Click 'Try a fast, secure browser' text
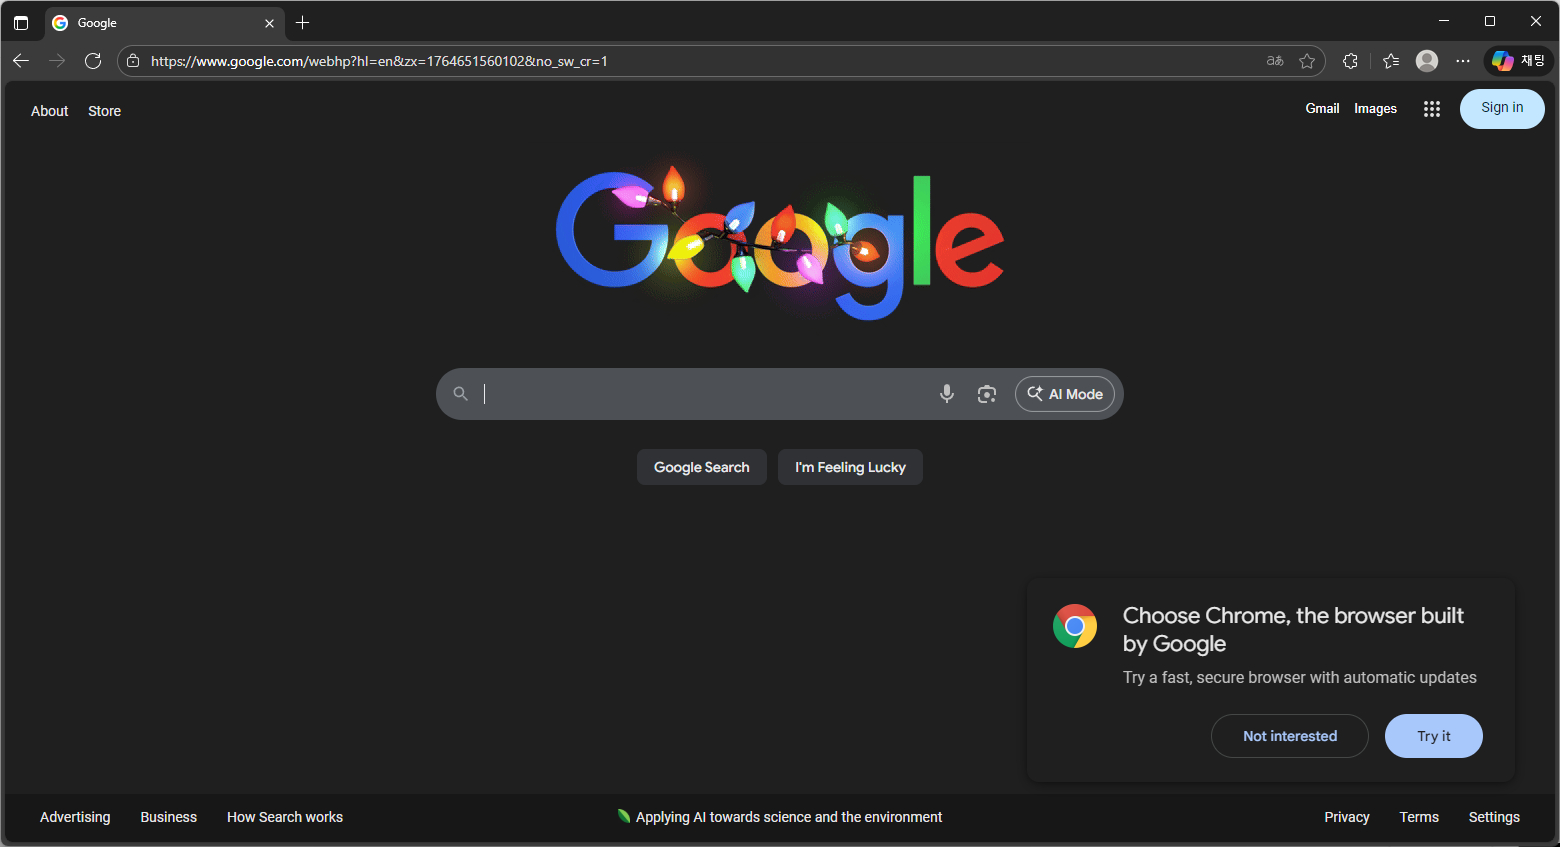Screen dimensions: 1560x847 [x=1300, y=677]
